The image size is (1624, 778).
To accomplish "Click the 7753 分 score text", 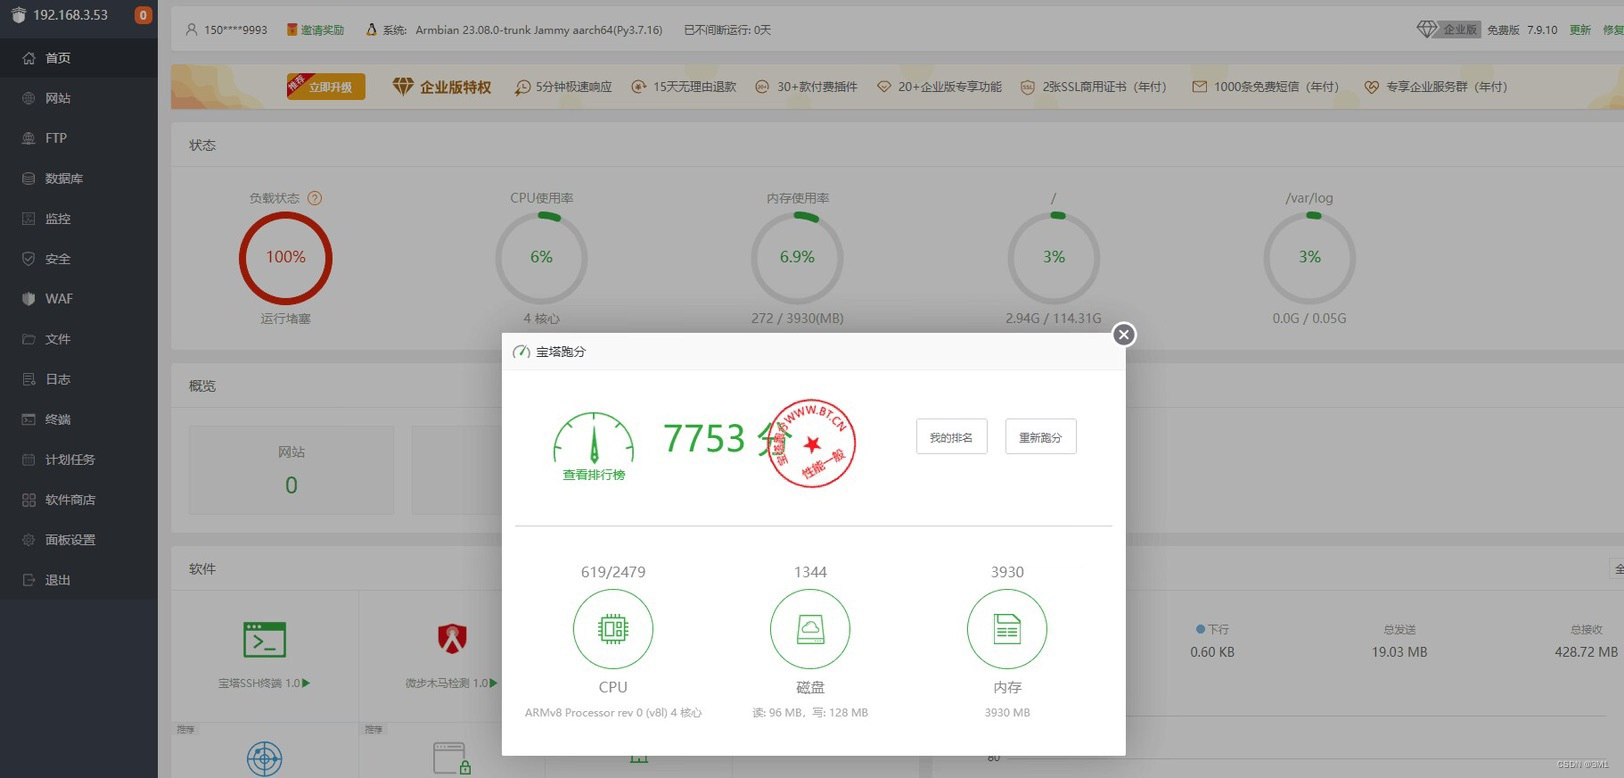I will pos(727,438).
